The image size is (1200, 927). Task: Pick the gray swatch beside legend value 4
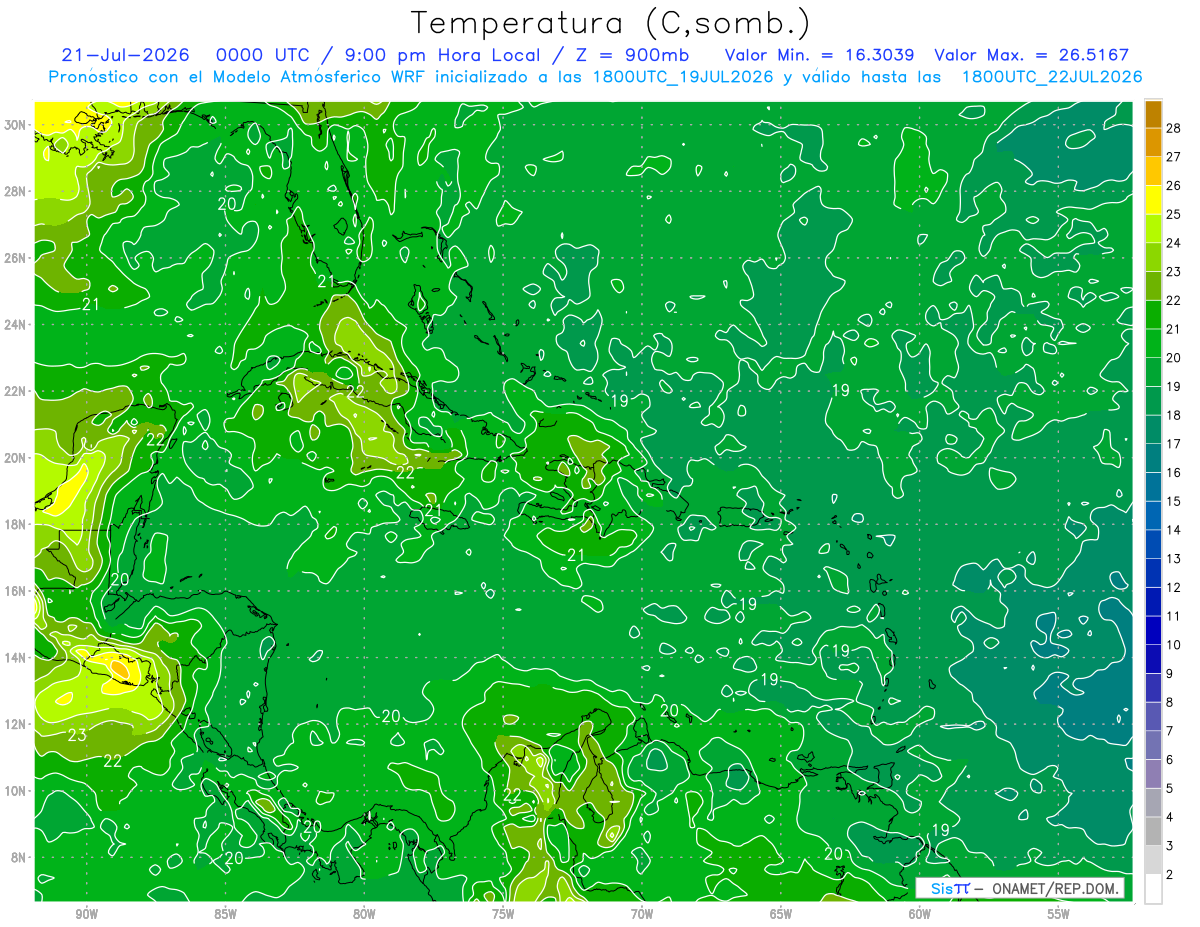pyautogui.click(x=1153, y=831)
